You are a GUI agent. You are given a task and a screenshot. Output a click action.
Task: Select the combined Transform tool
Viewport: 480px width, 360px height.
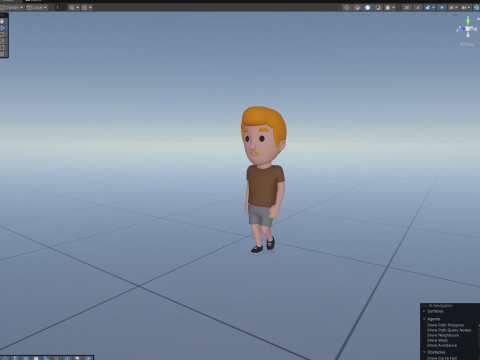click(x=3, y=54)
